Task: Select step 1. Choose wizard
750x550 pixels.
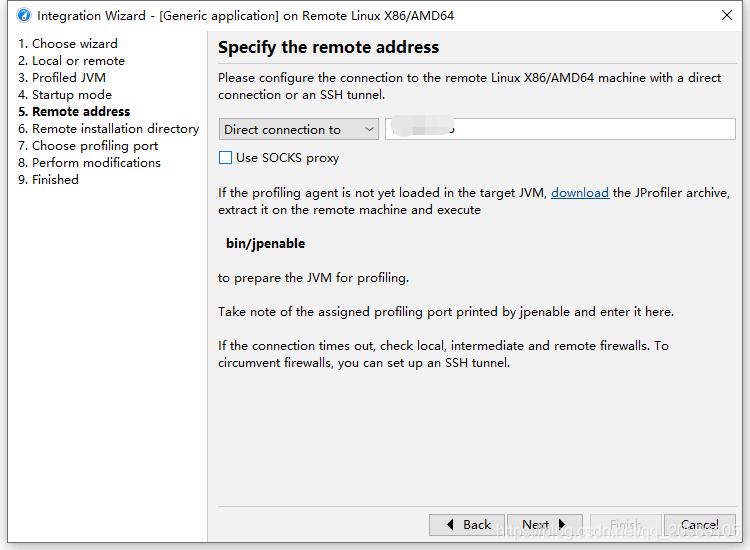Action: tap(67, 44)
